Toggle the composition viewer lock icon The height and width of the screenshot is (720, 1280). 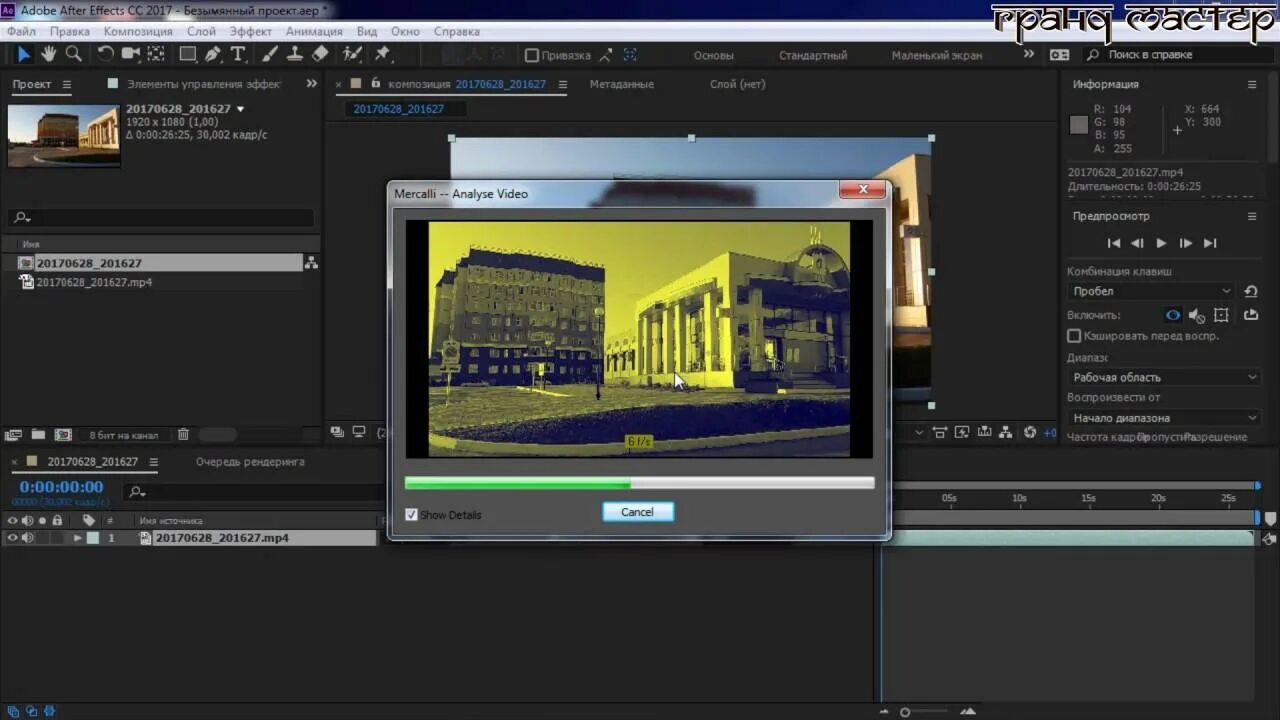(376, 84)
